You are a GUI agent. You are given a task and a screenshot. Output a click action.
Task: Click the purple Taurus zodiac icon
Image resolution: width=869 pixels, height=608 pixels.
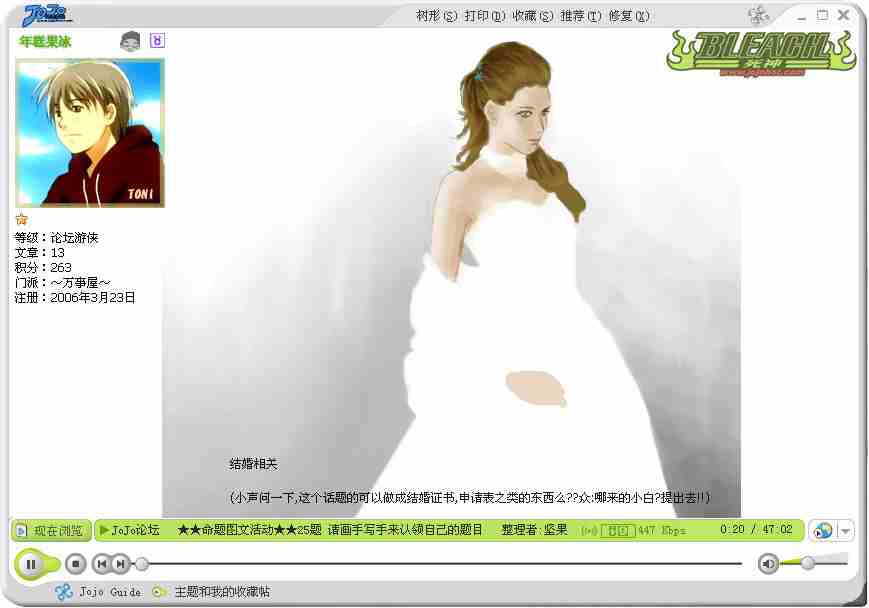click(156, 41)
